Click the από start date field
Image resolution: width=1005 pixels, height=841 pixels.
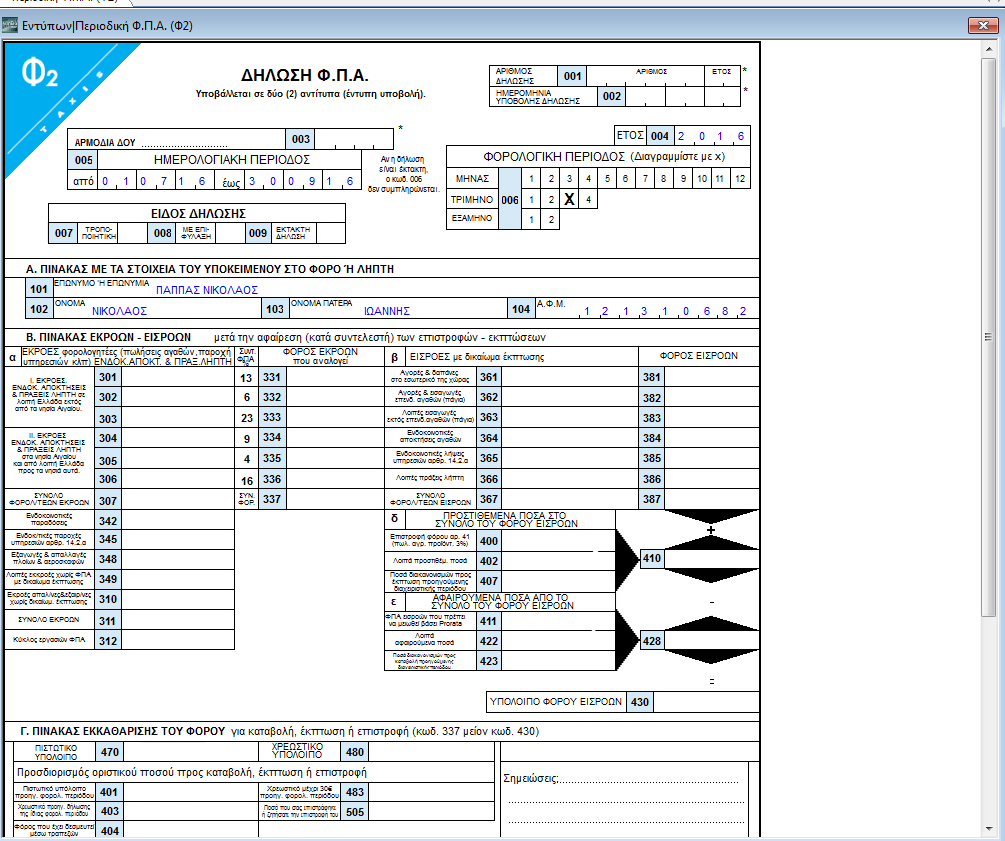pos(154,181)
